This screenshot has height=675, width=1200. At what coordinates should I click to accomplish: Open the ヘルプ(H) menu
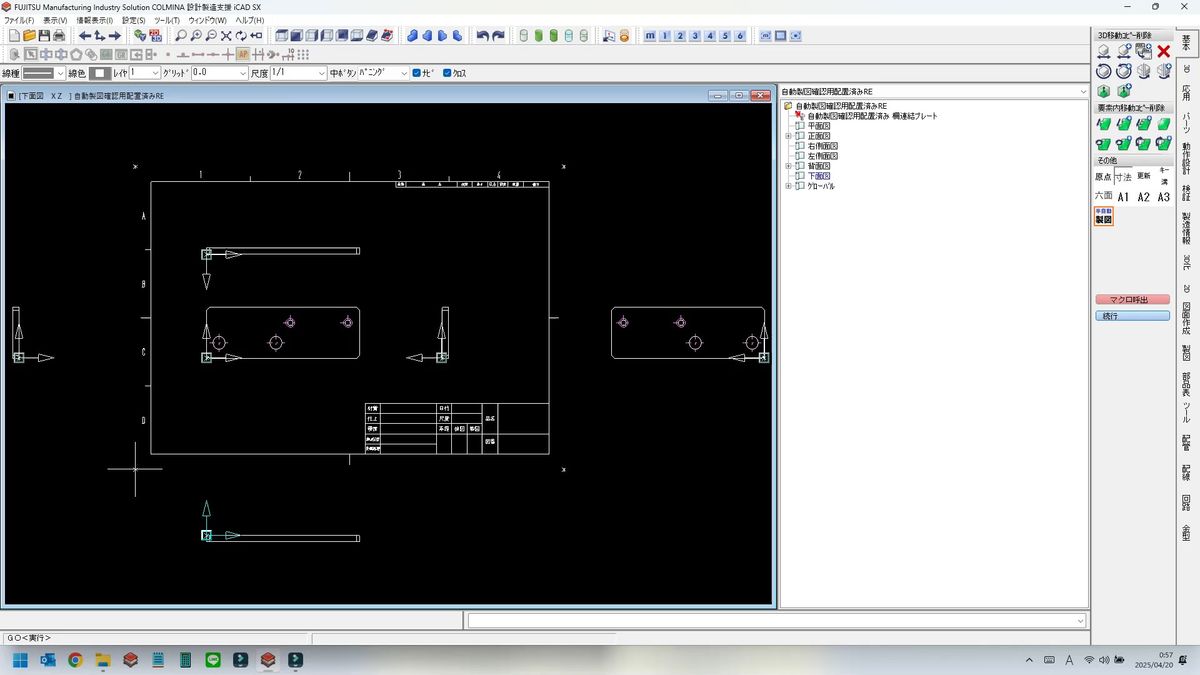[x=250, y=20]
